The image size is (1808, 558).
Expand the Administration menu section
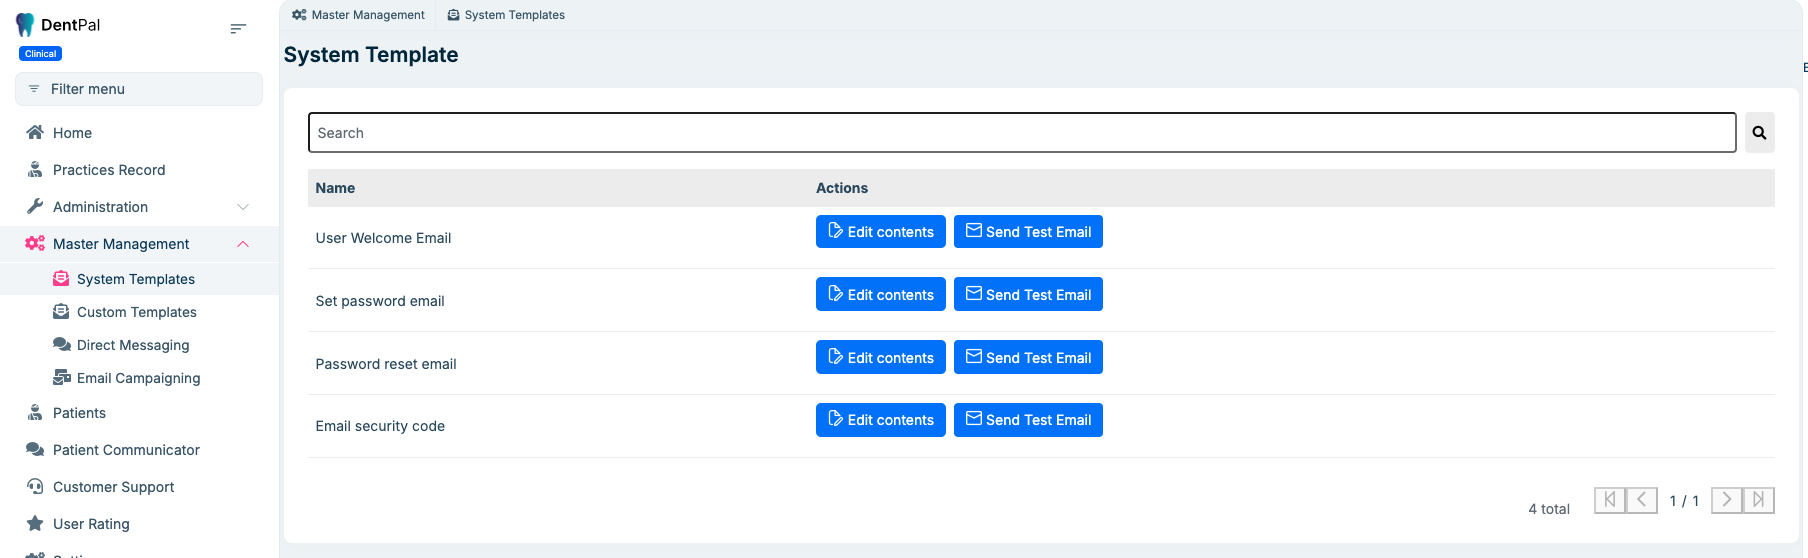pos(242,207)
